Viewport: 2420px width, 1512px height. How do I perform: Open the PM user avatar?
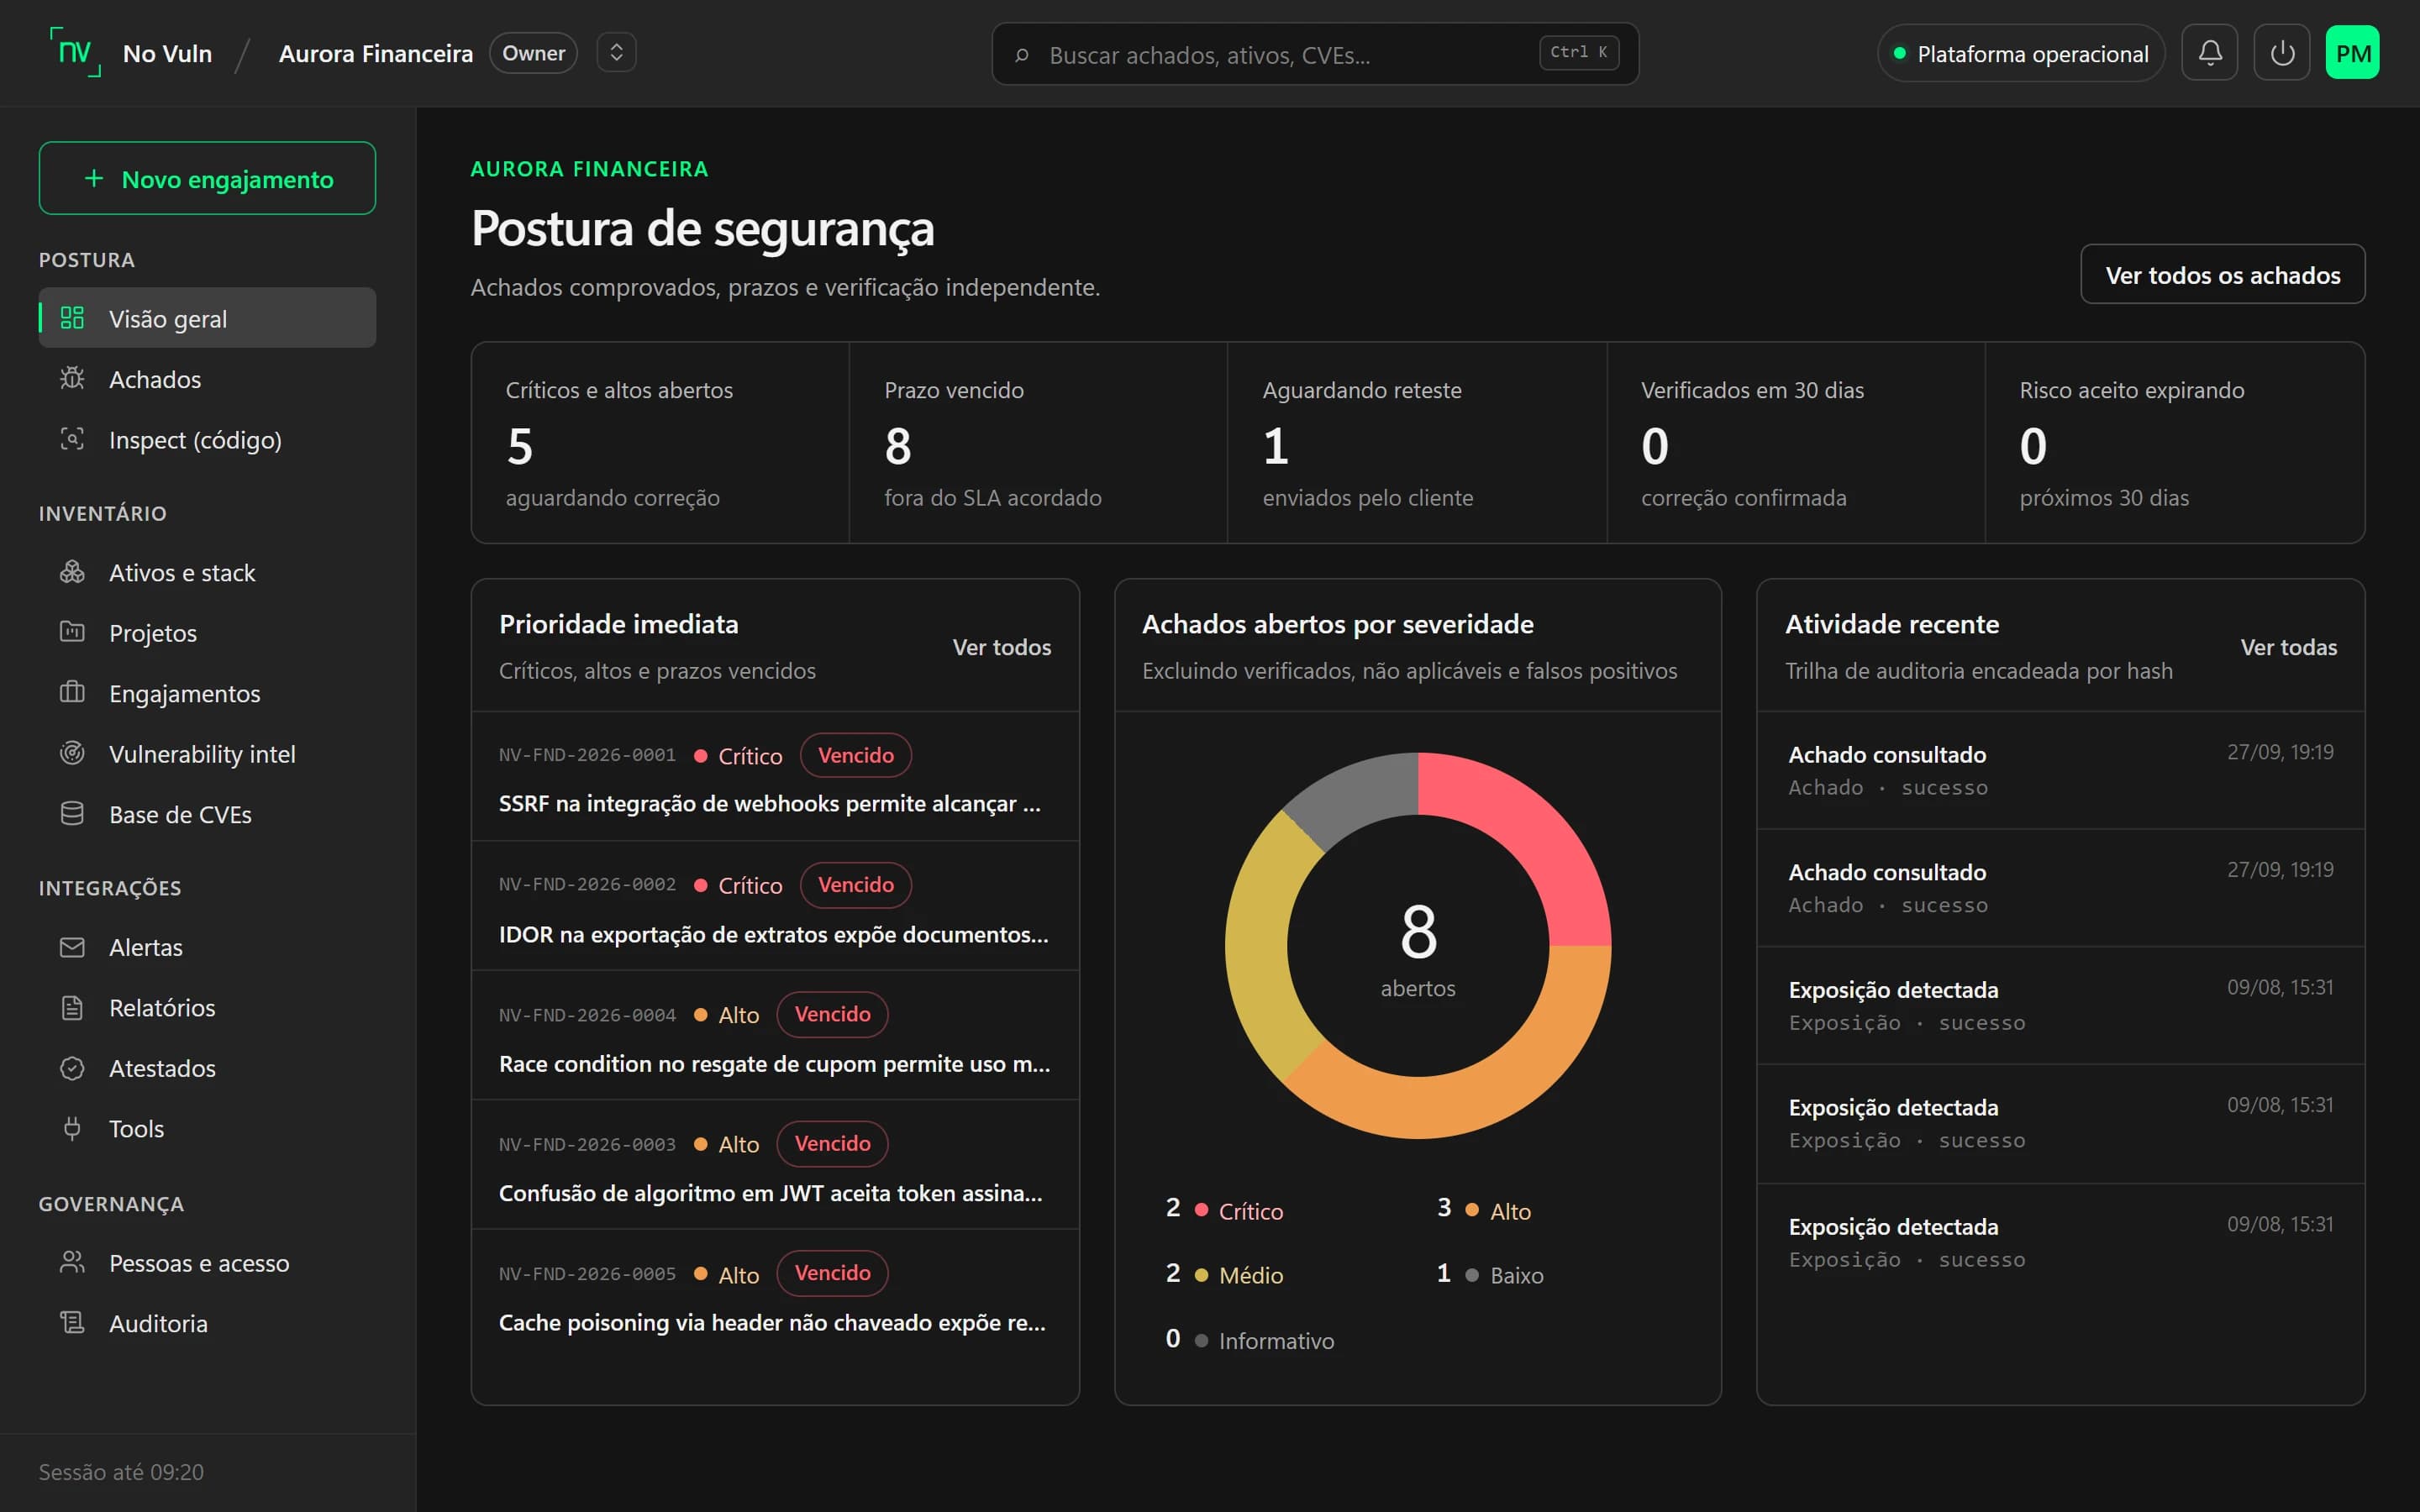pos(2352,53)
